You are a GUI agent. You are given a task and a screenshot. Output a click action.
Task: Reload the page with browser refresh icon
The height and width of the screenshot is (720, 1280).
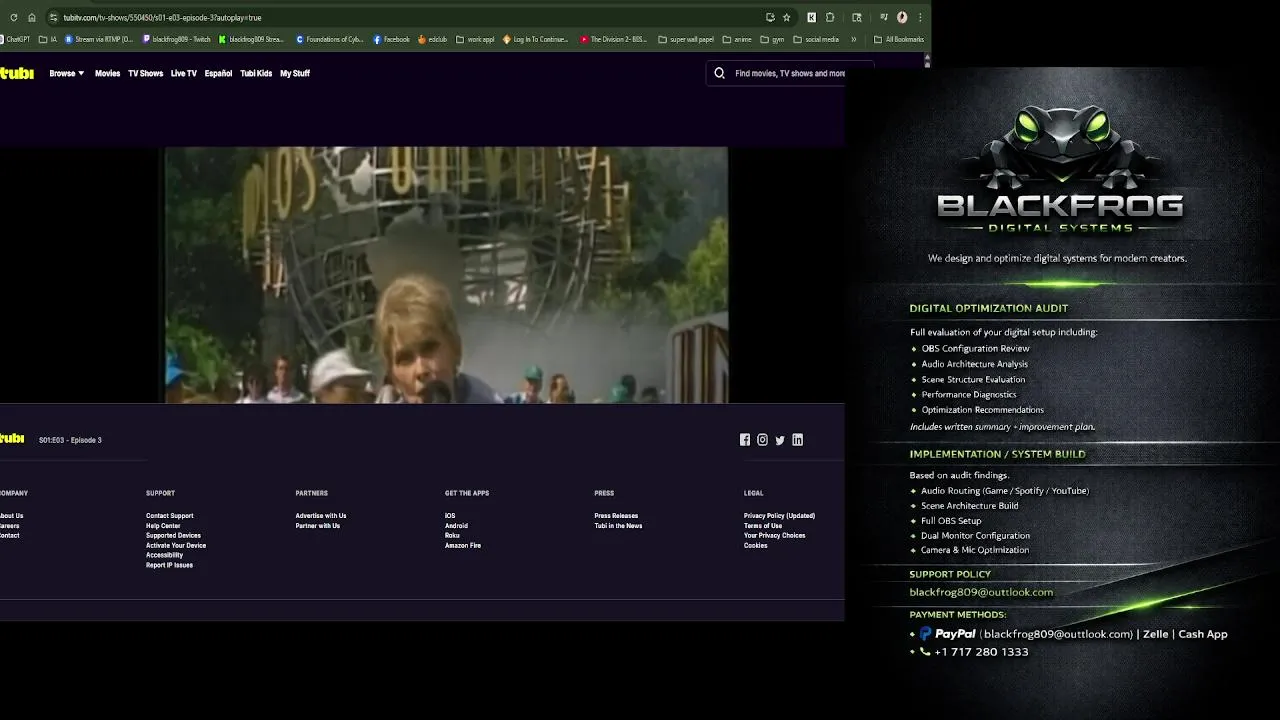click(14, 17)
